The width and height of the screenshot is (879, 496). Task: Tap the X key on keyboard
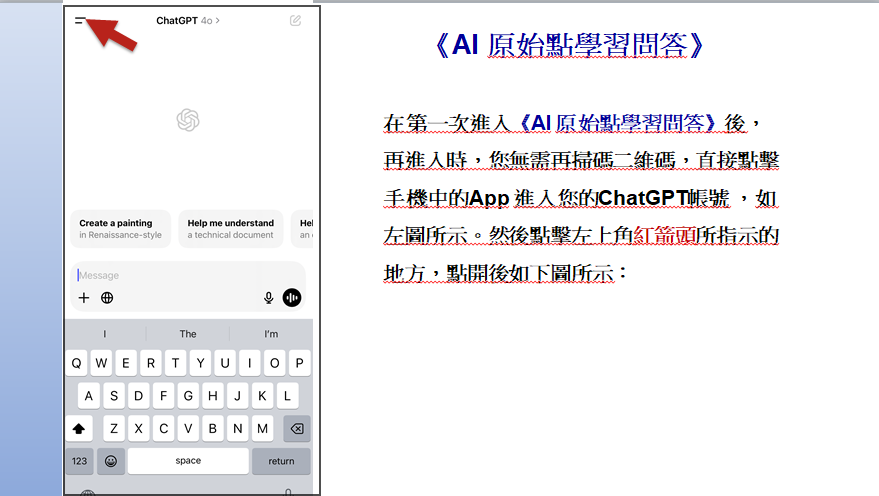(x=138, y=429)
